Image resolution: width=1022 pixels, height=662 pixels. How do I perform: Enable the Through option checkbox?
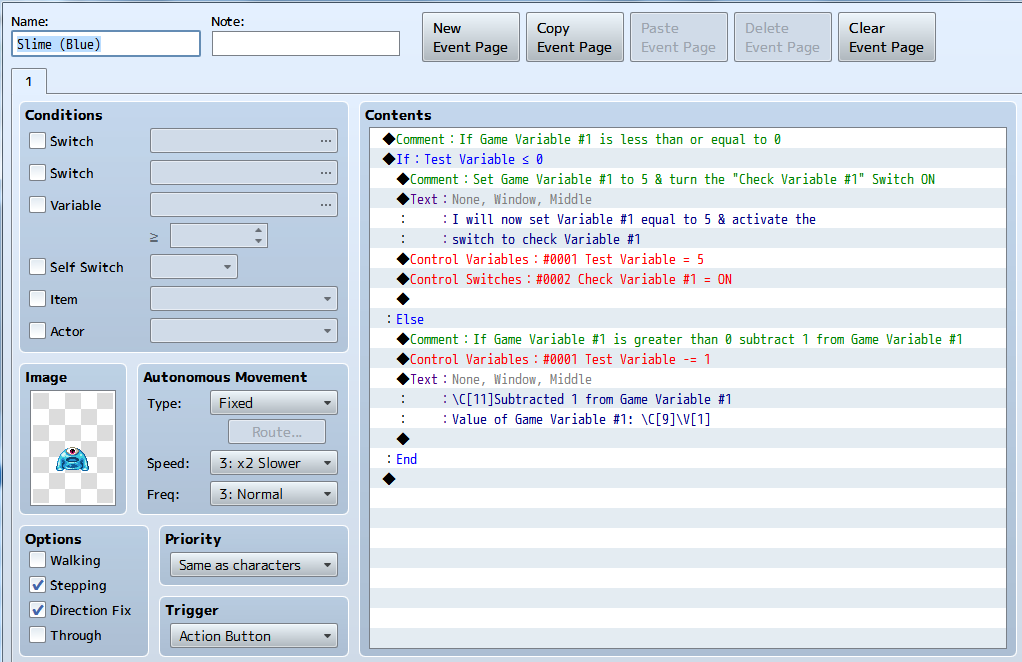pyautogui.click(x=38, y=635)
